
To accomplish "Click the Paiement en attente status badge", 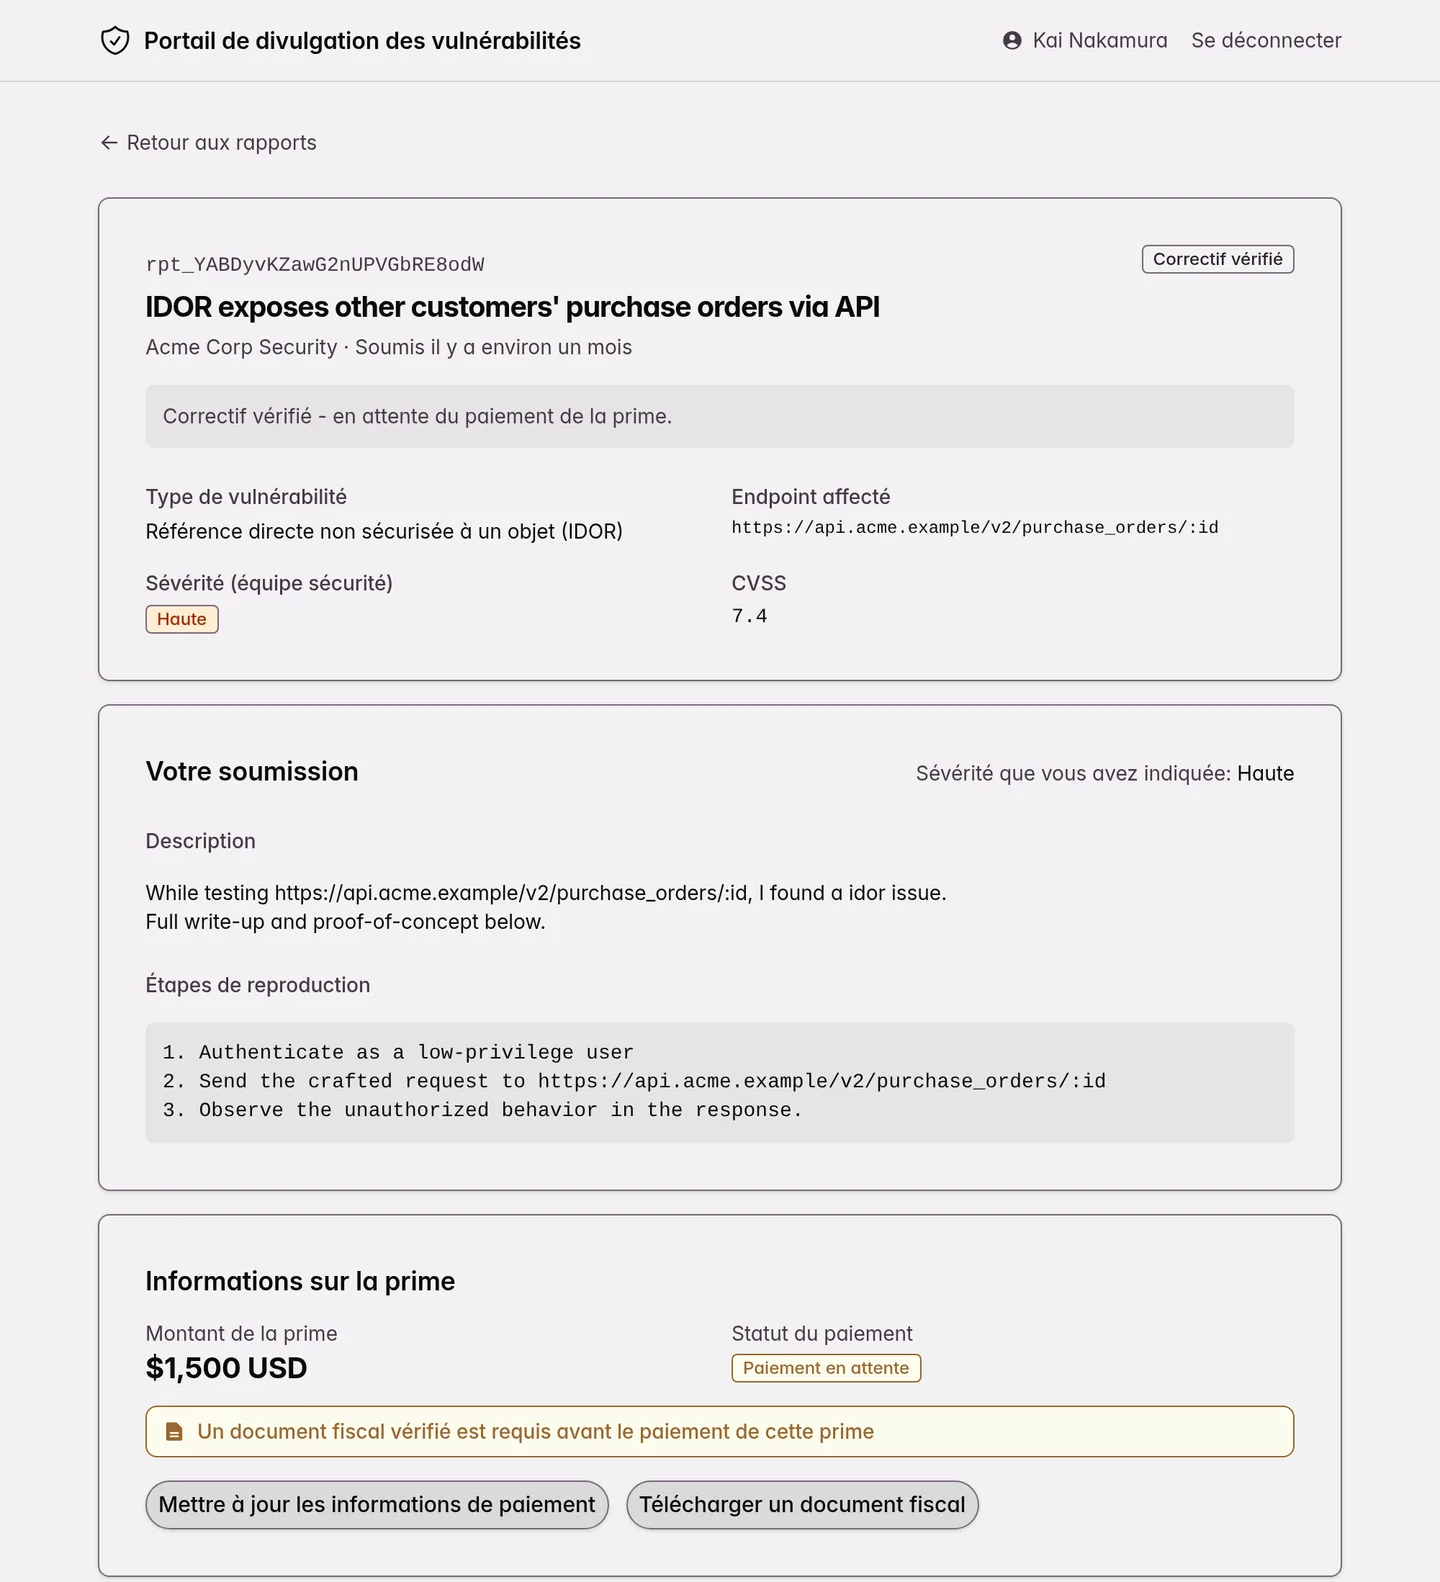I will click(826, 1368).
